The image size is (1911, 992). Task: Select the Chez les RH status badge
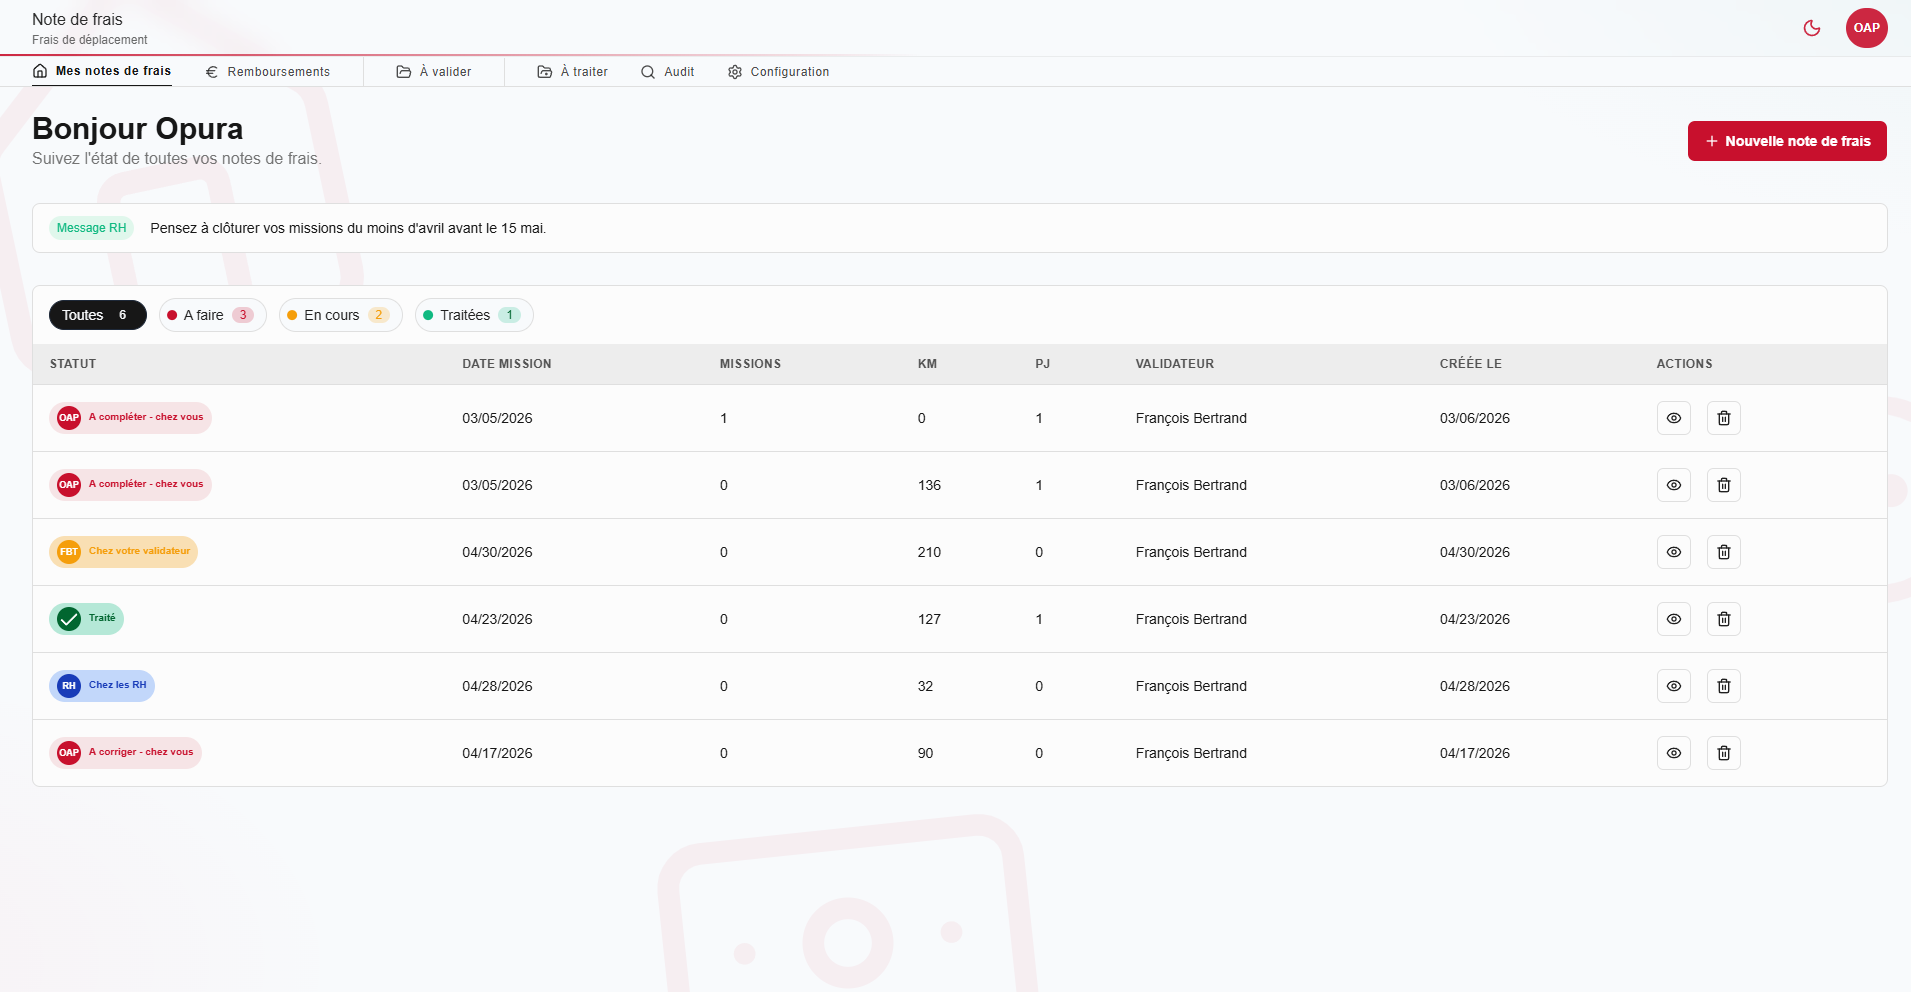click(x=102, y=686)
